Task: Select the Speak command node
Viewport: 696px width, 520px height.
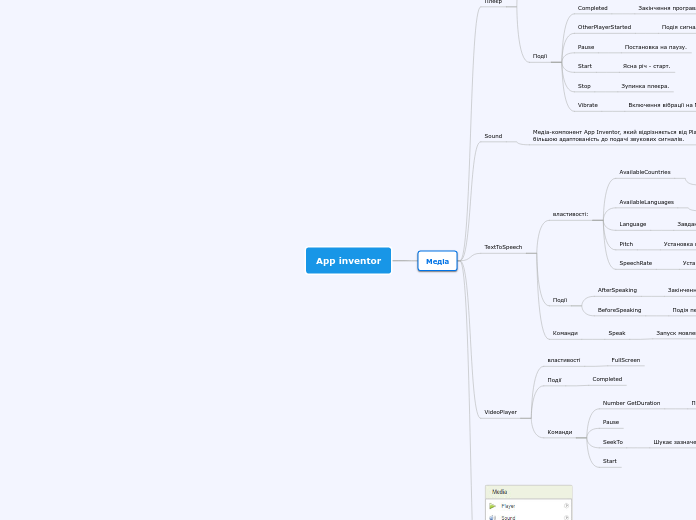Action: [x=617, y=333]
